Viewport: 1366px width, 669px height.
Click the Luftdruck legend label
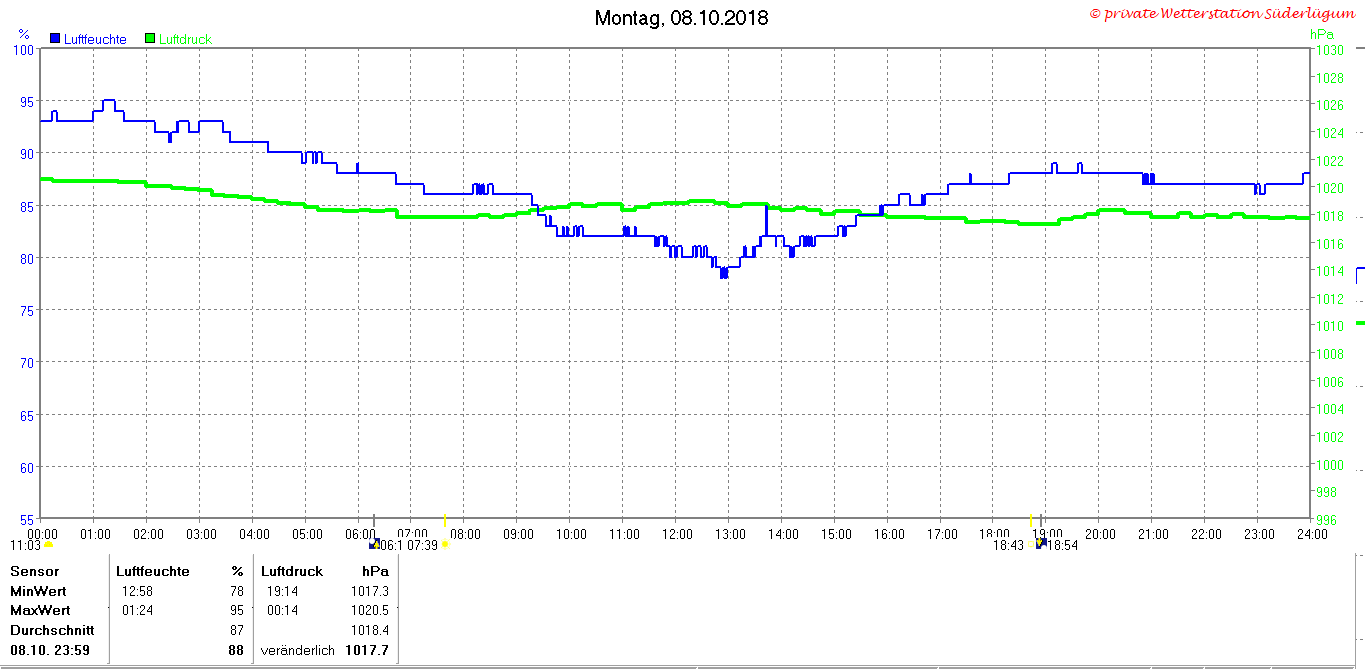coord(185,39)
